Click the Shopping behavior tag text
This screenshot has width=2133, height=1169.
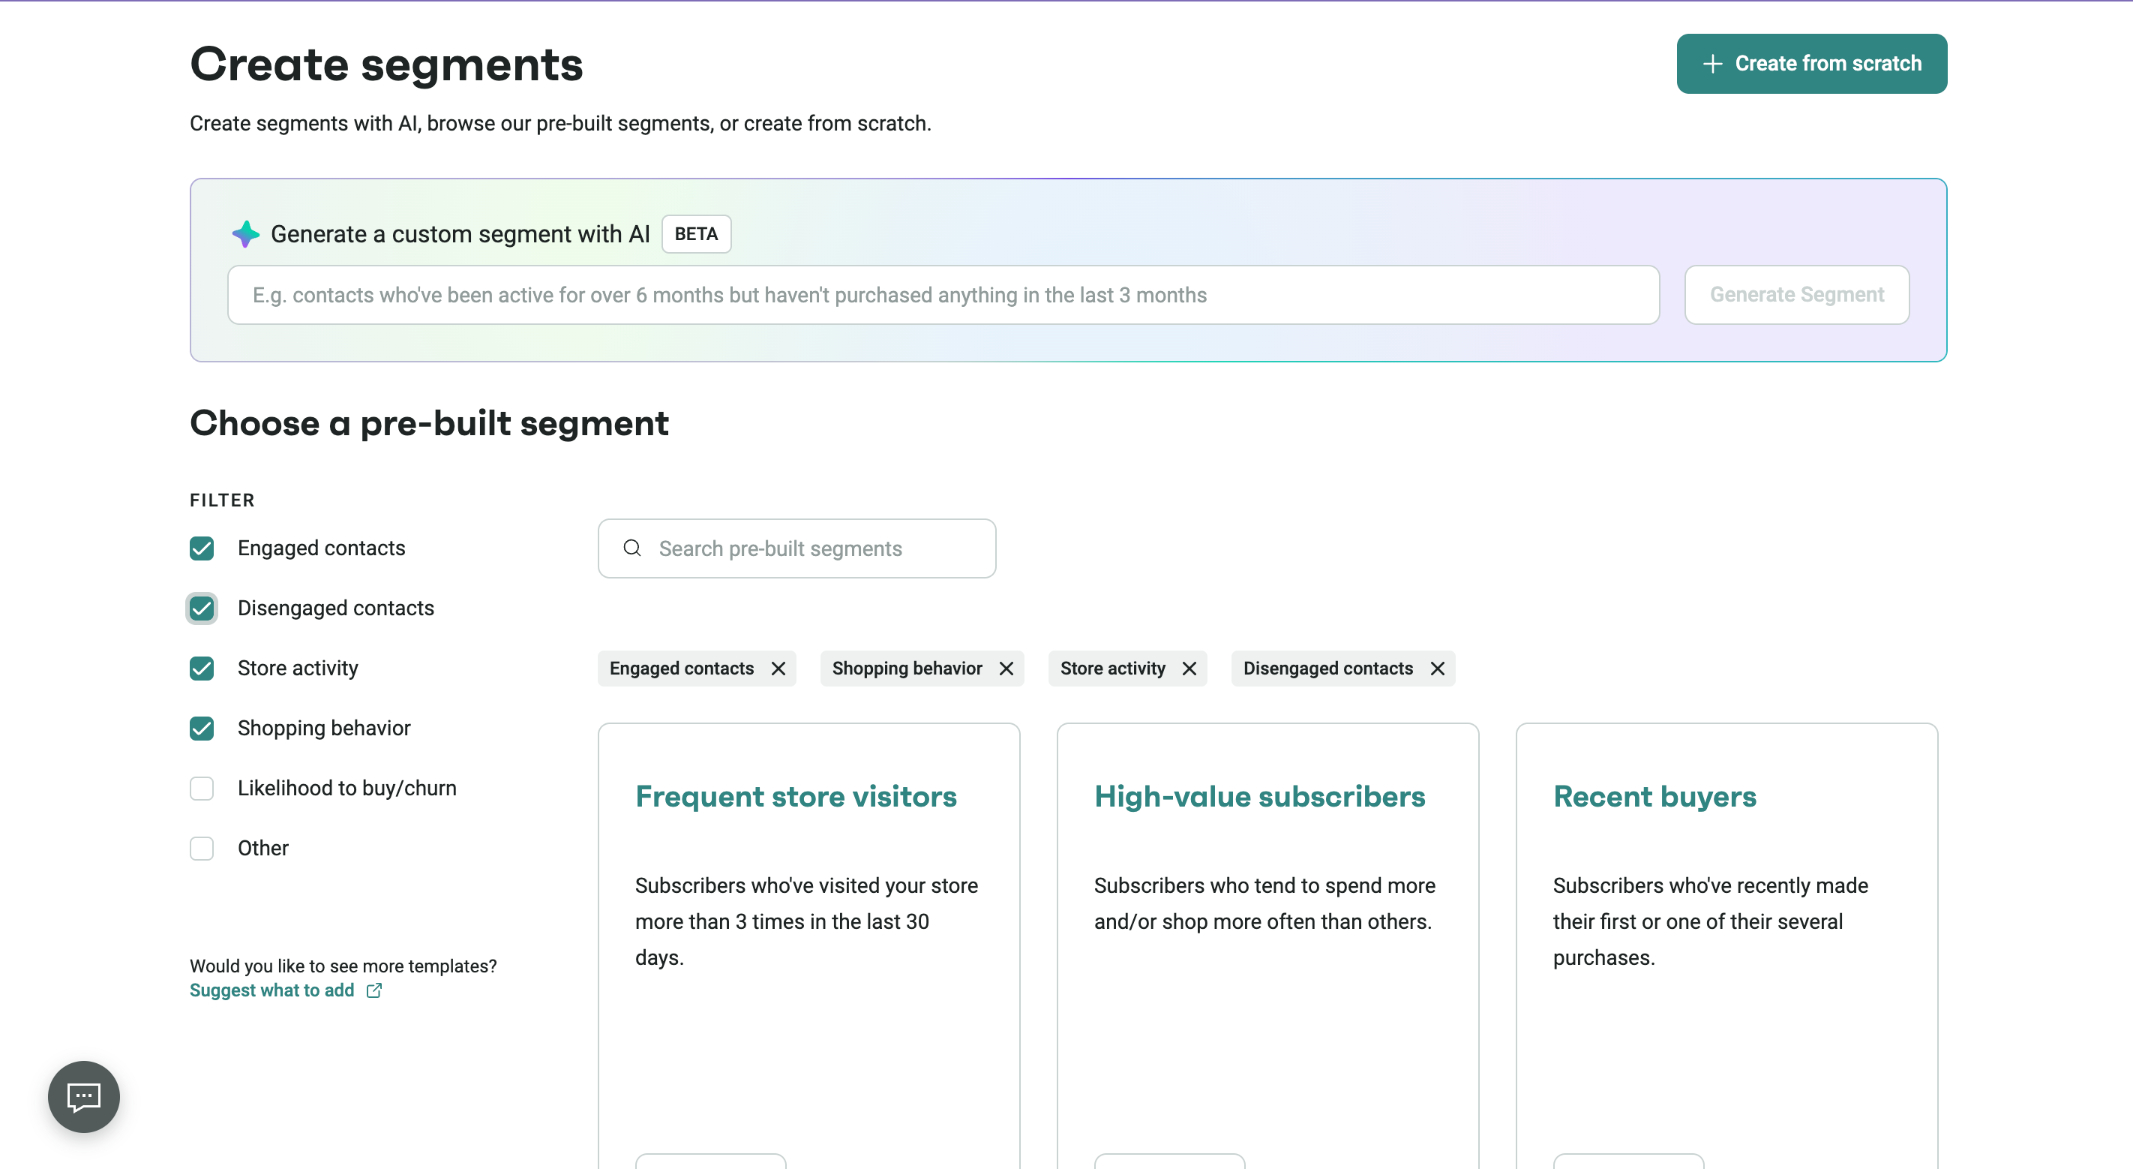[907, 668]
